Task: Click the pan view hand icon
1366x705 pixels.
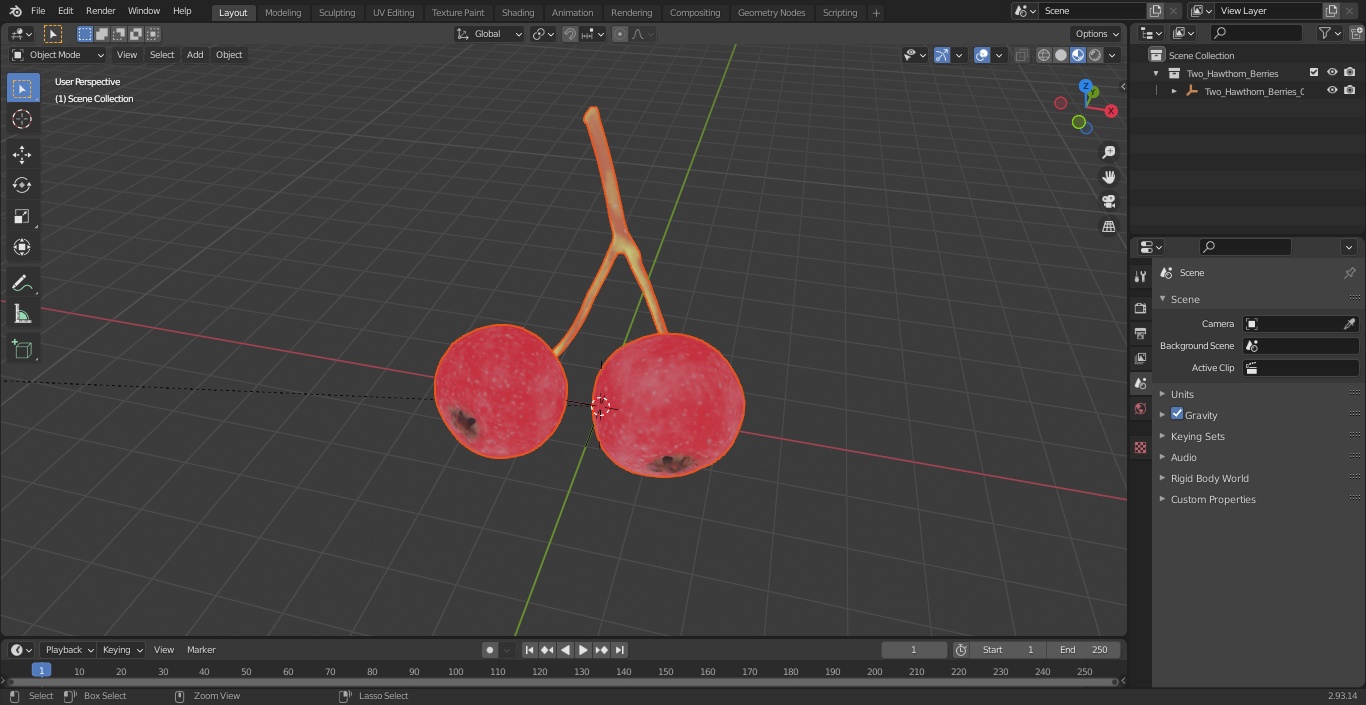Action: click(1108, 177)
